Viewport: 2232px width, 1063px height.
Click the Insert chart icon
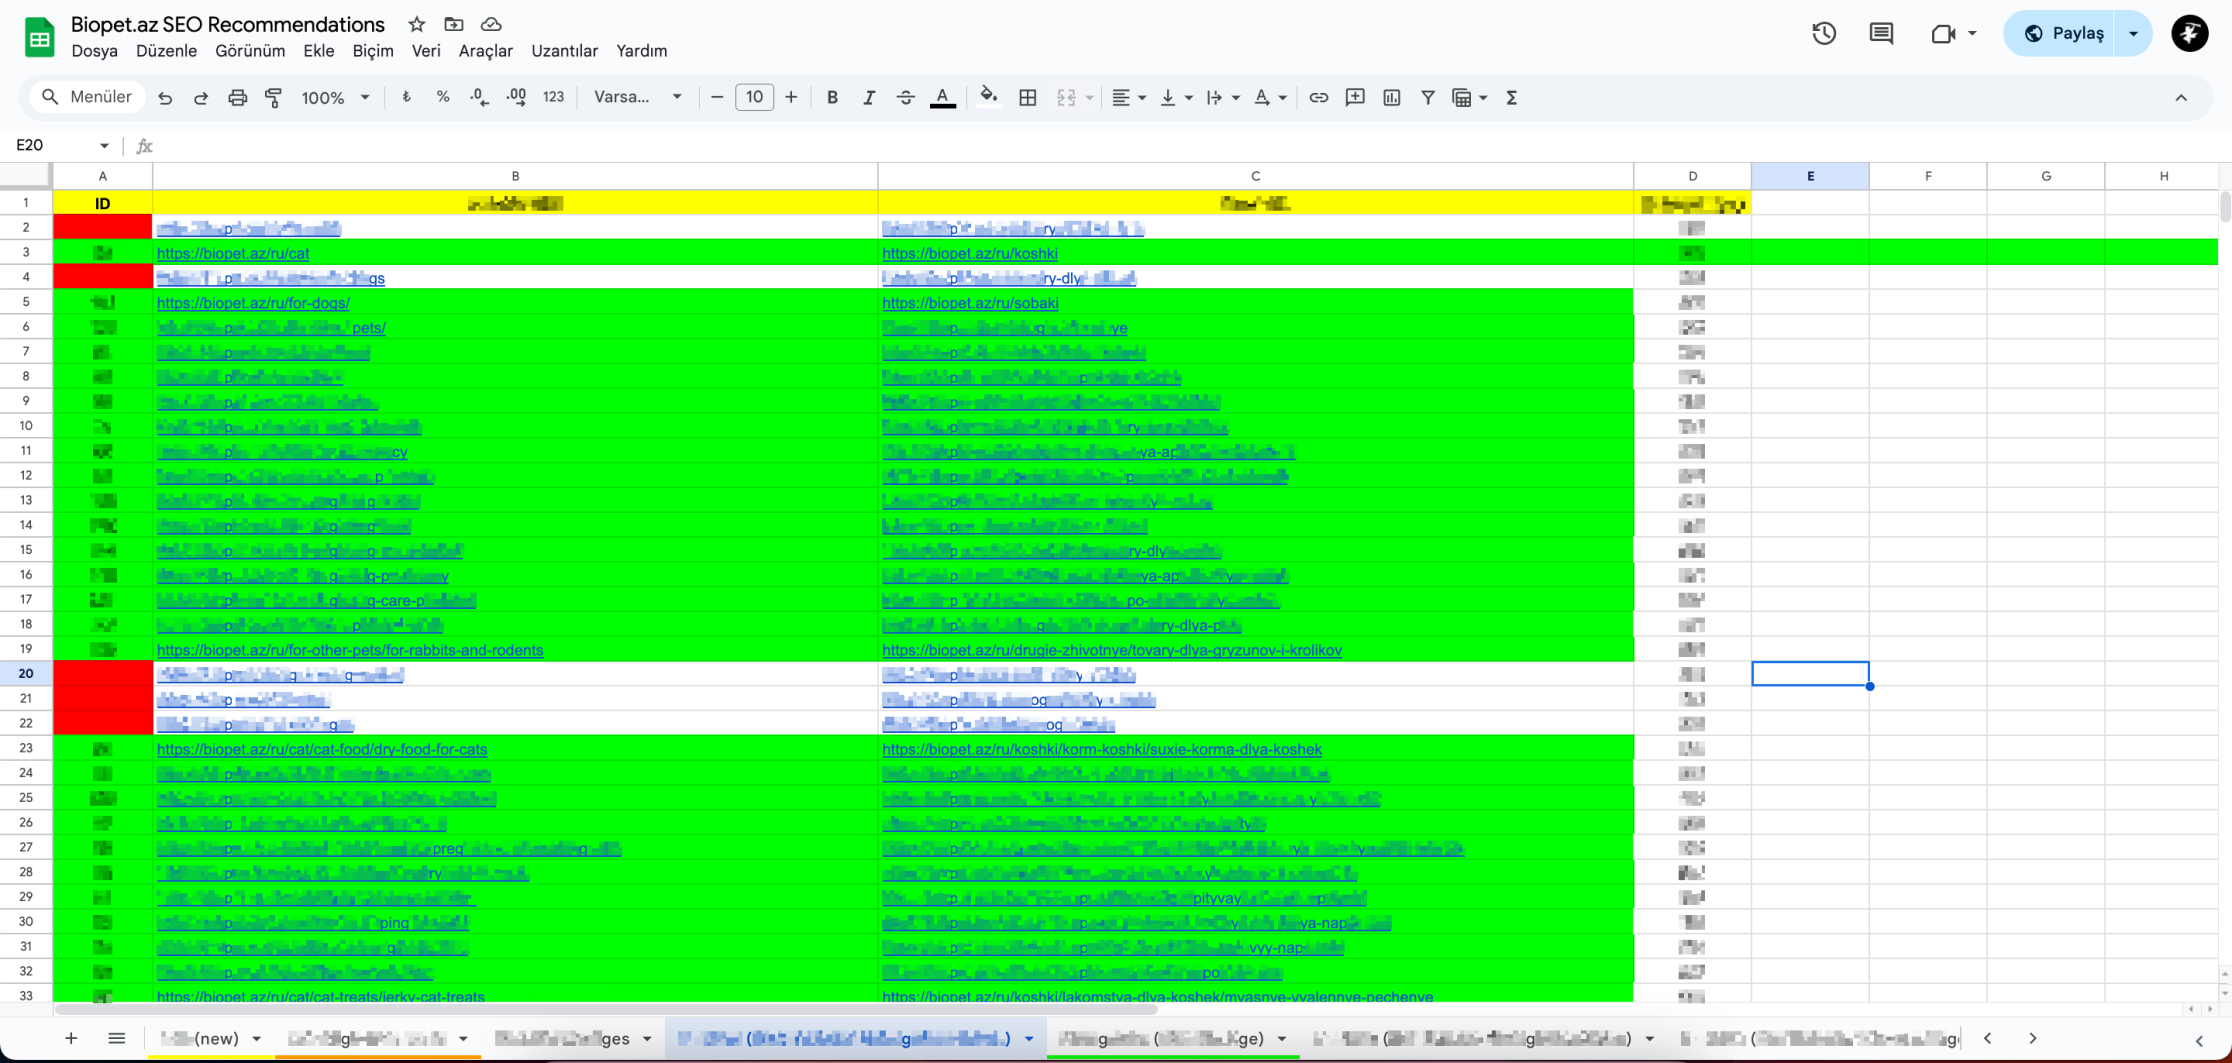pos(1391,98)
